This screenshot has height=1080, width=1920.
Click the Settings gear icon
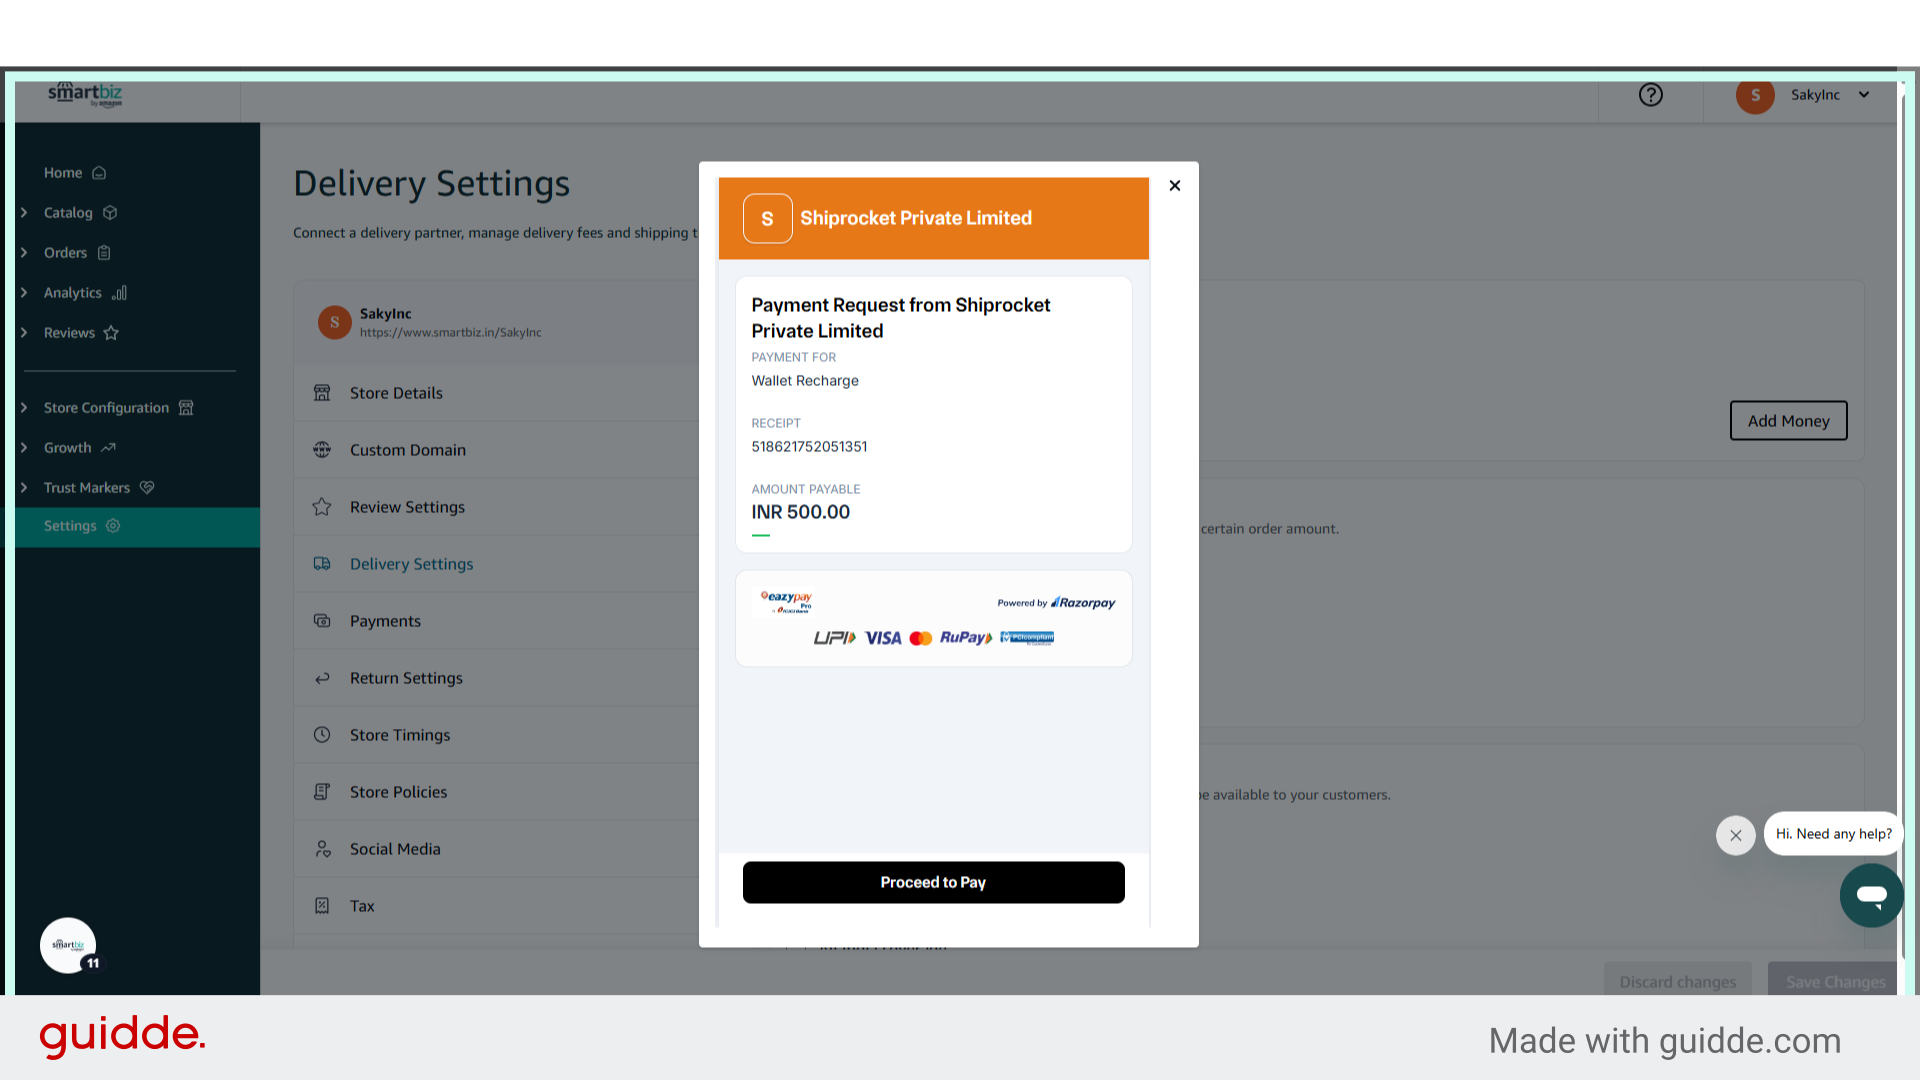[x=110, y=525]
